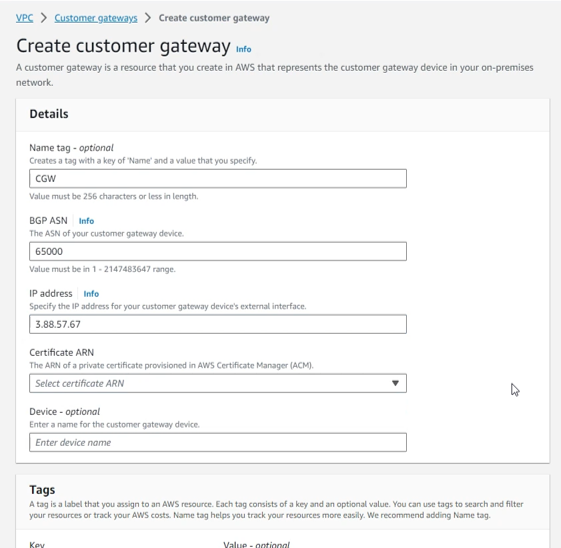Open Info link next to IP address
This screenshot has width=561, height=548.
tap(91, 294)
